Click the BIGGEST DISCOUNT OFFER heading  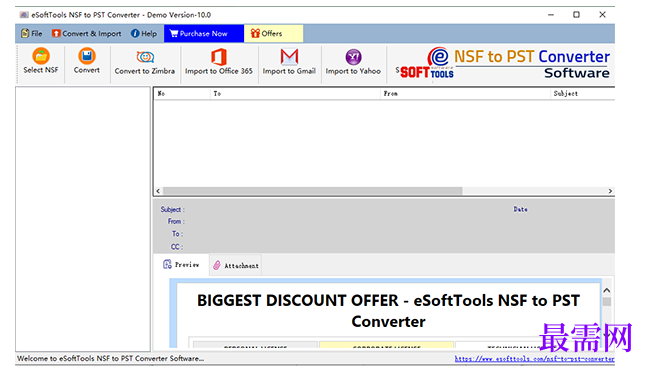tap(388, 311)
